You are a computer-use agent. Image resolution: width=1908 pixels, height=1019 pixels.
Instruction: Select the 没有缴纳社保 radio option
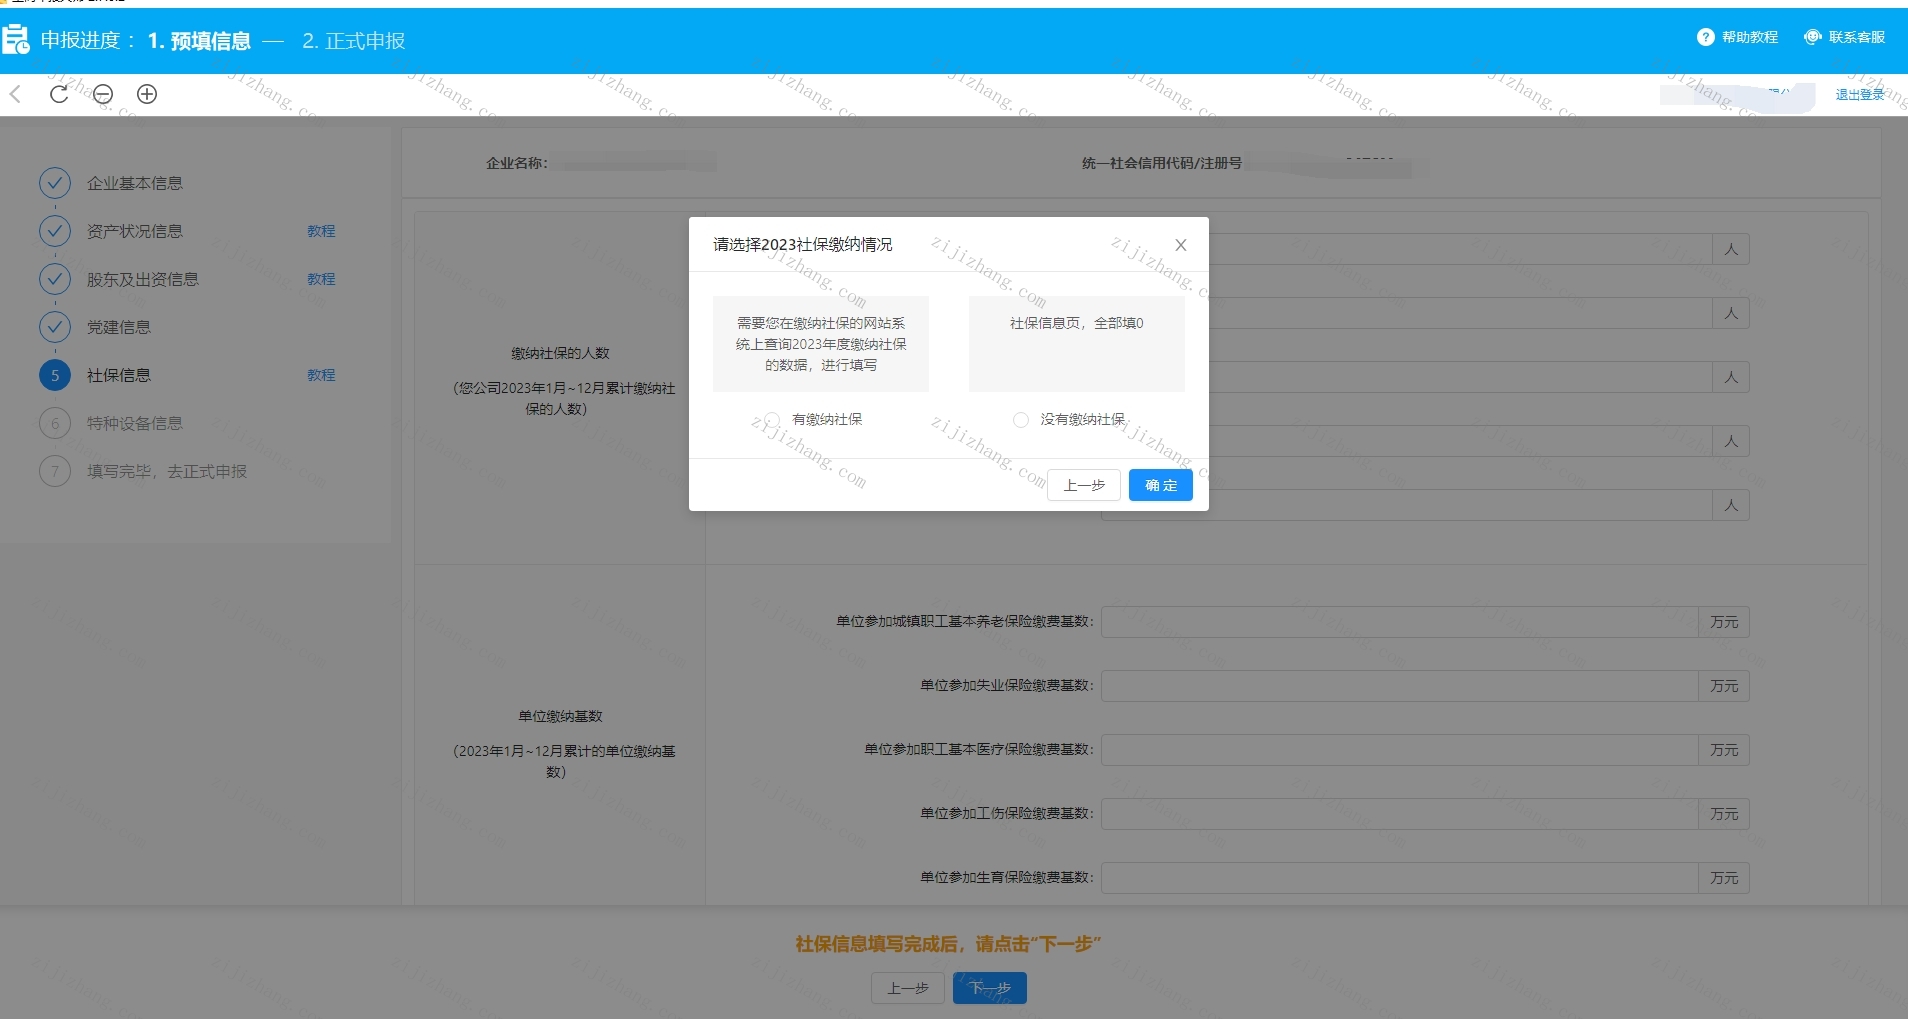[x=1021, y=420]
